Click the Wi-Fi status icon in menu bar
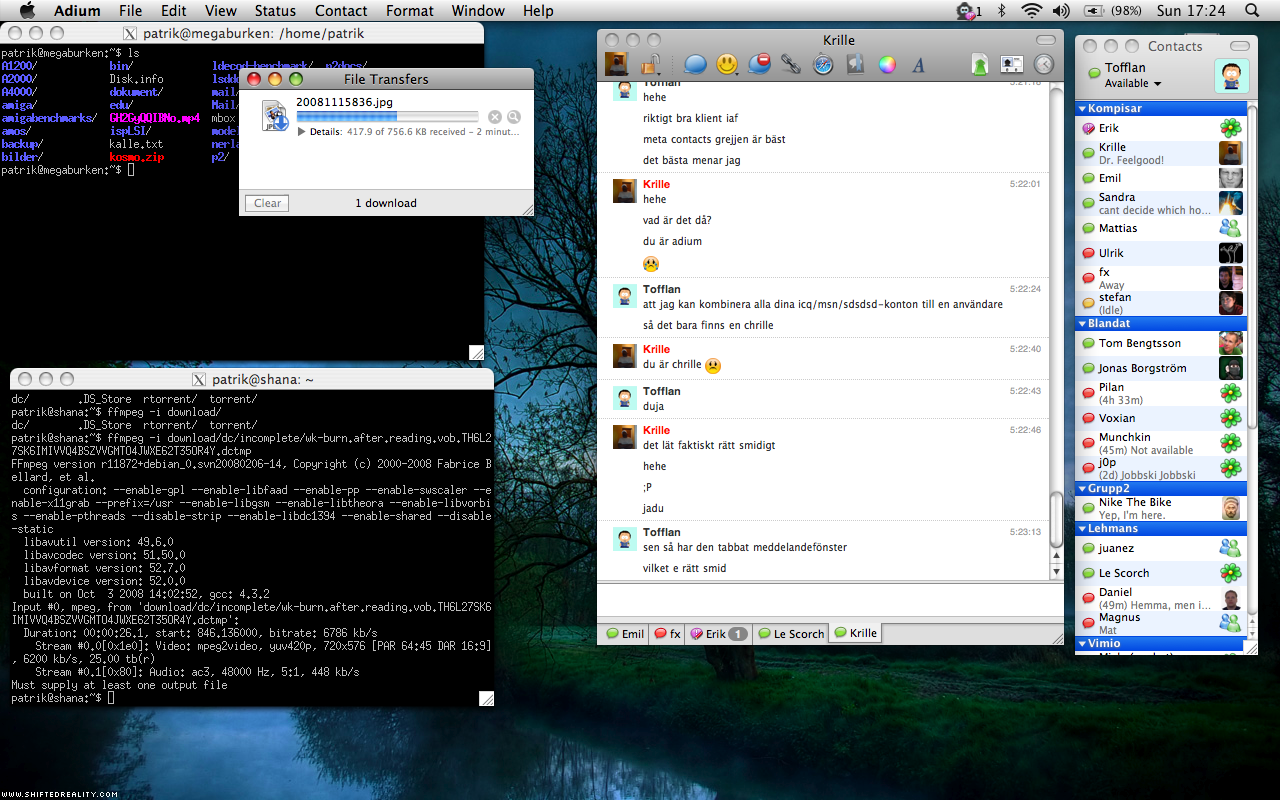 click(1032, 11)
